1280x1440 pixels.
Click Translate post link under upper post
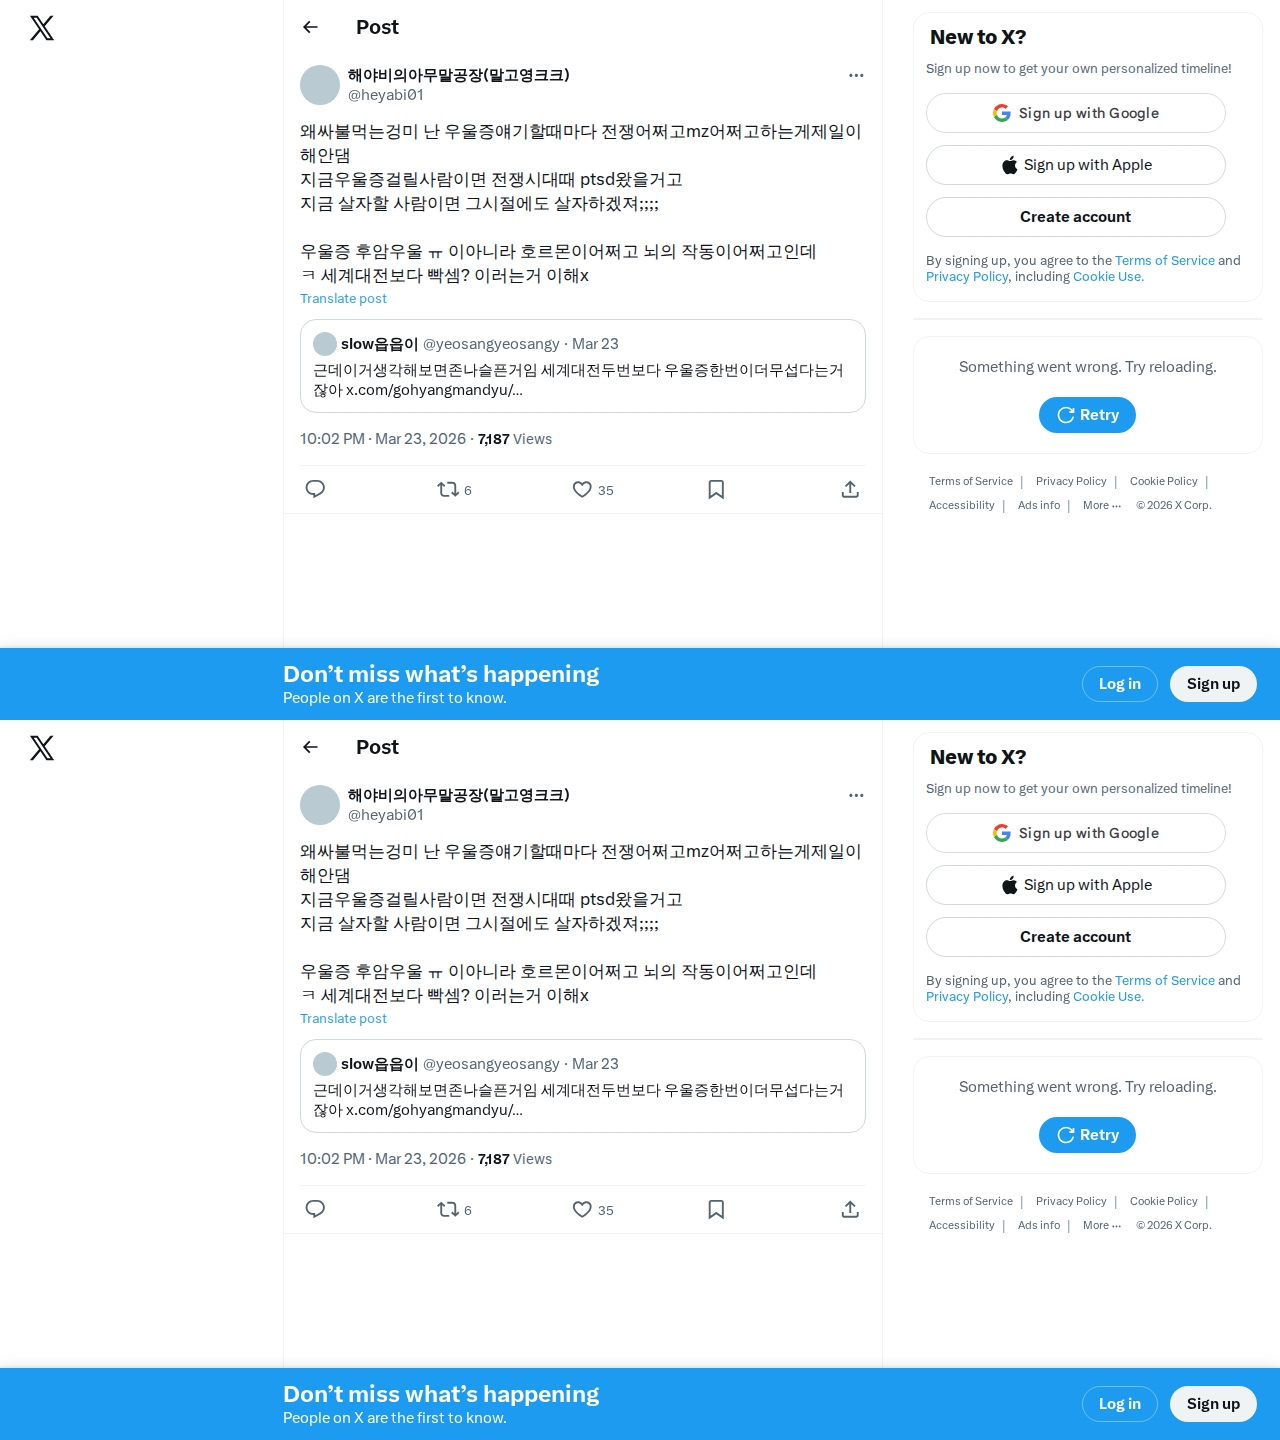[x=343, y=298]
